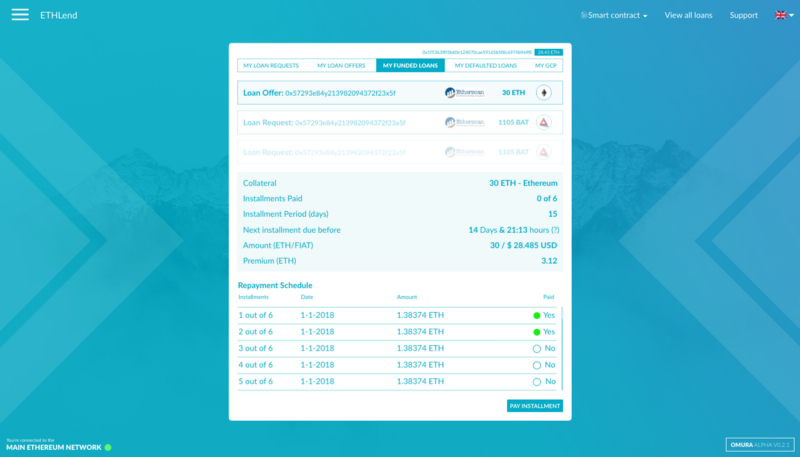Click the BAT token icon on first Loan Request

(x=544, y=123)
